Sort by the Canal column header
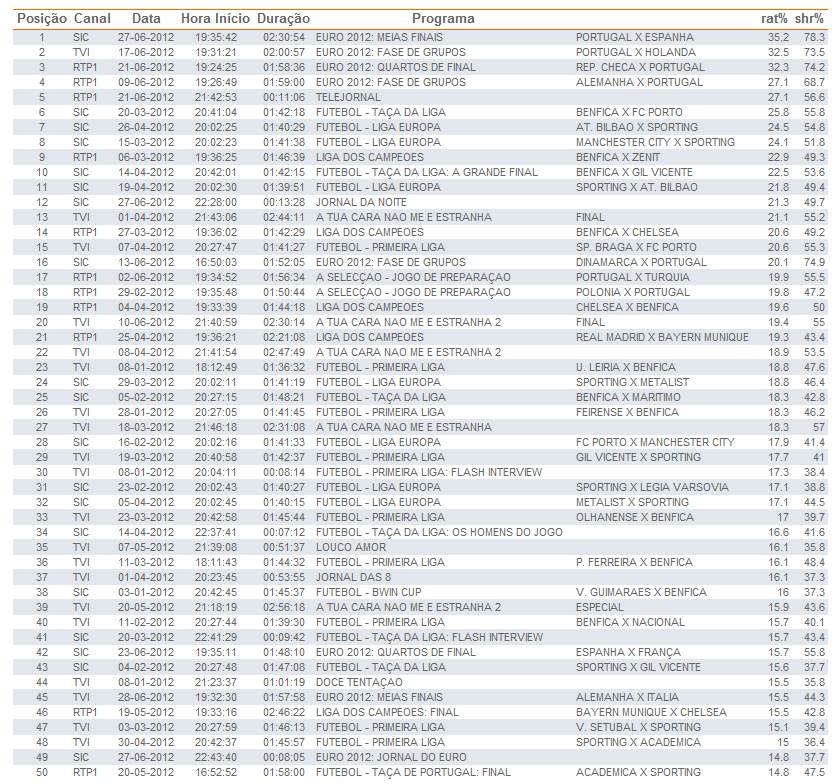Viewport: 838px width, 784px height. [x=92, y=18]
